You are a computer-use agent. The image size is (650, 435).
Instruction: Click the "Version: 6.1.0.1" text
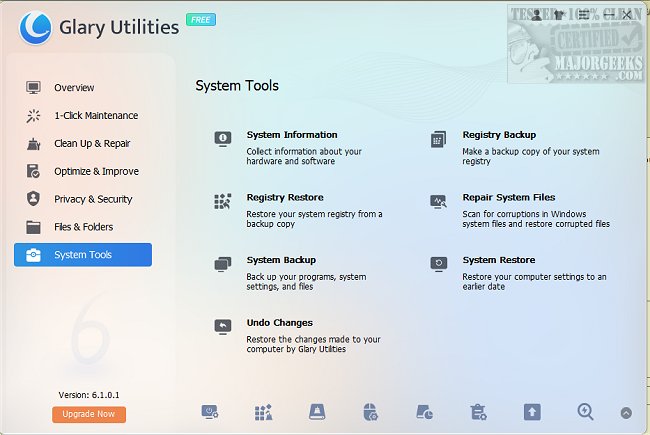(89, 395)
